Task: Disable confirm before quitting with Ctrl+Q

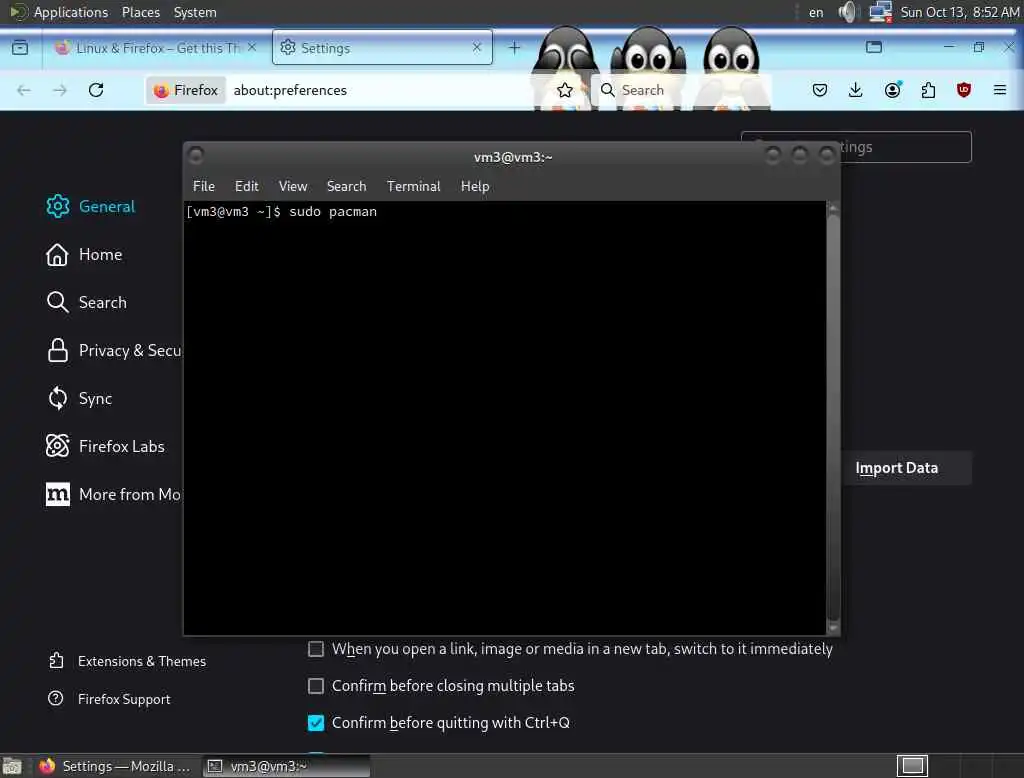Action: 315,722
